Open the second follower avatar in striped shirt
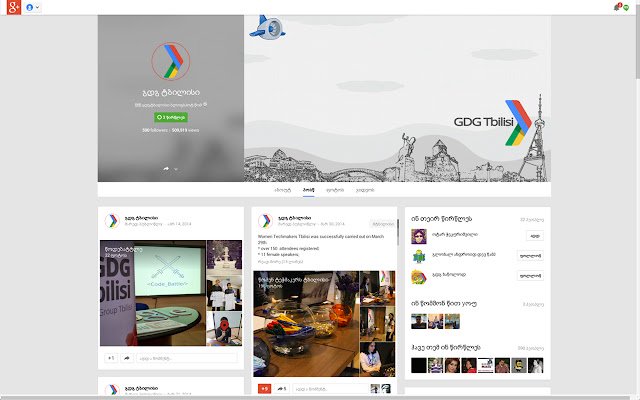The image size is (640, 400). tap(436, 365)
